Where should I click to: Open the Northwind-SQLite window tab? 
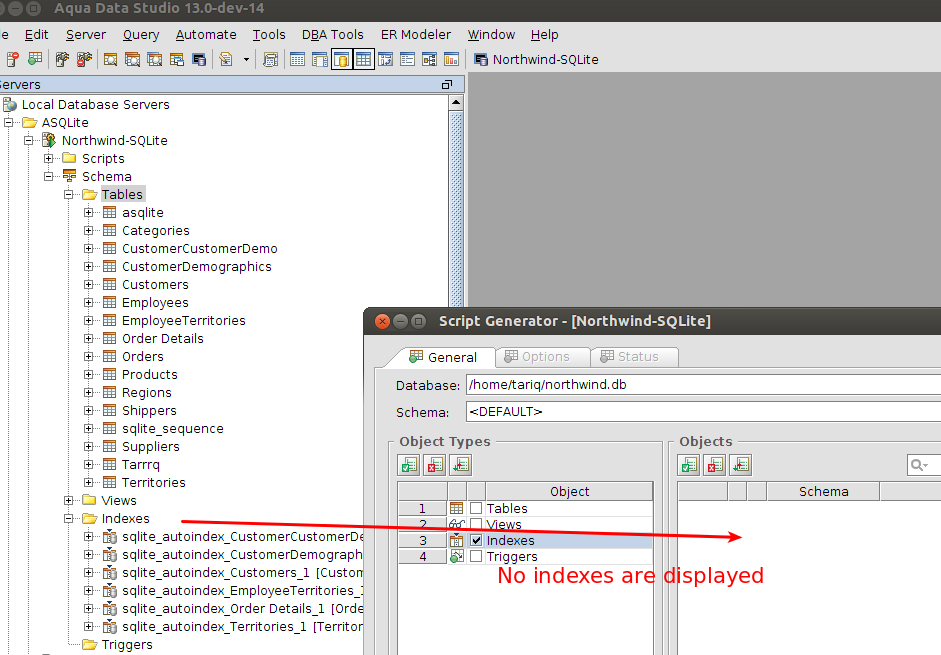point(537,59)
